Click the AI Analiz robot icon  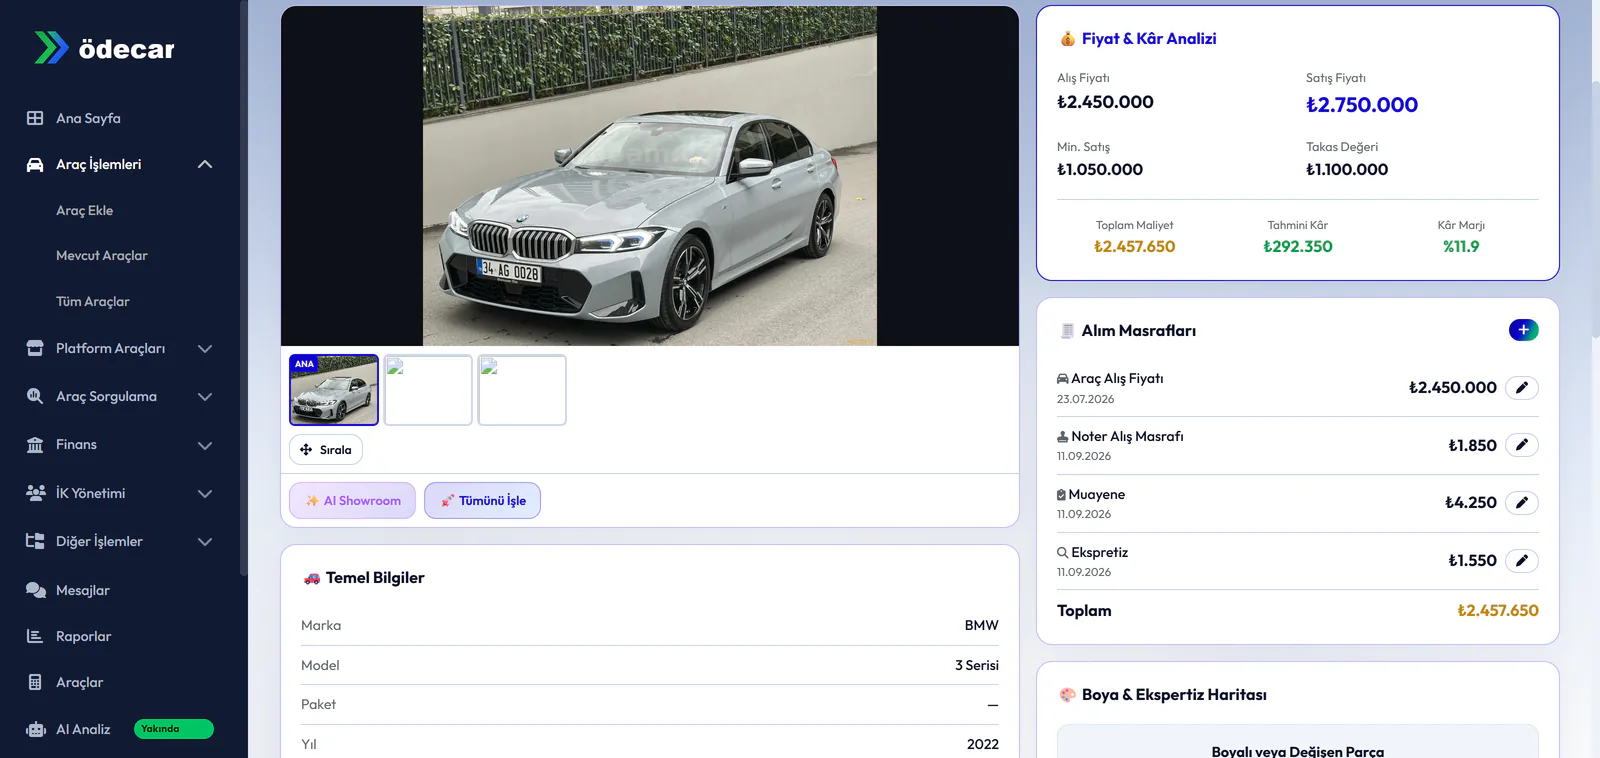tap(36, 729)
